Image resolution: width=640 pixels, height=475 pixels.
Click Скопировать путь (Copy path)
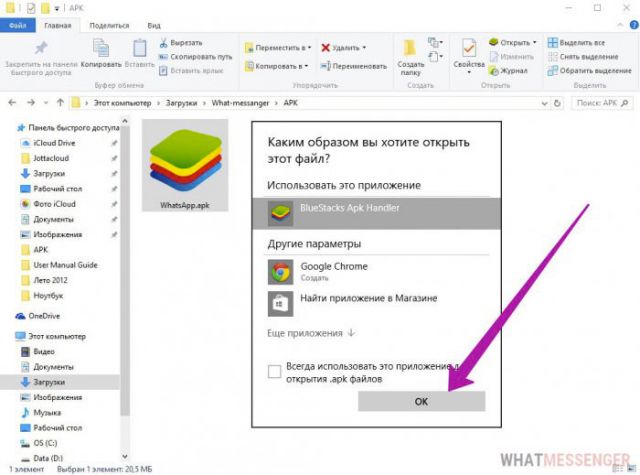tap(196, 57)
